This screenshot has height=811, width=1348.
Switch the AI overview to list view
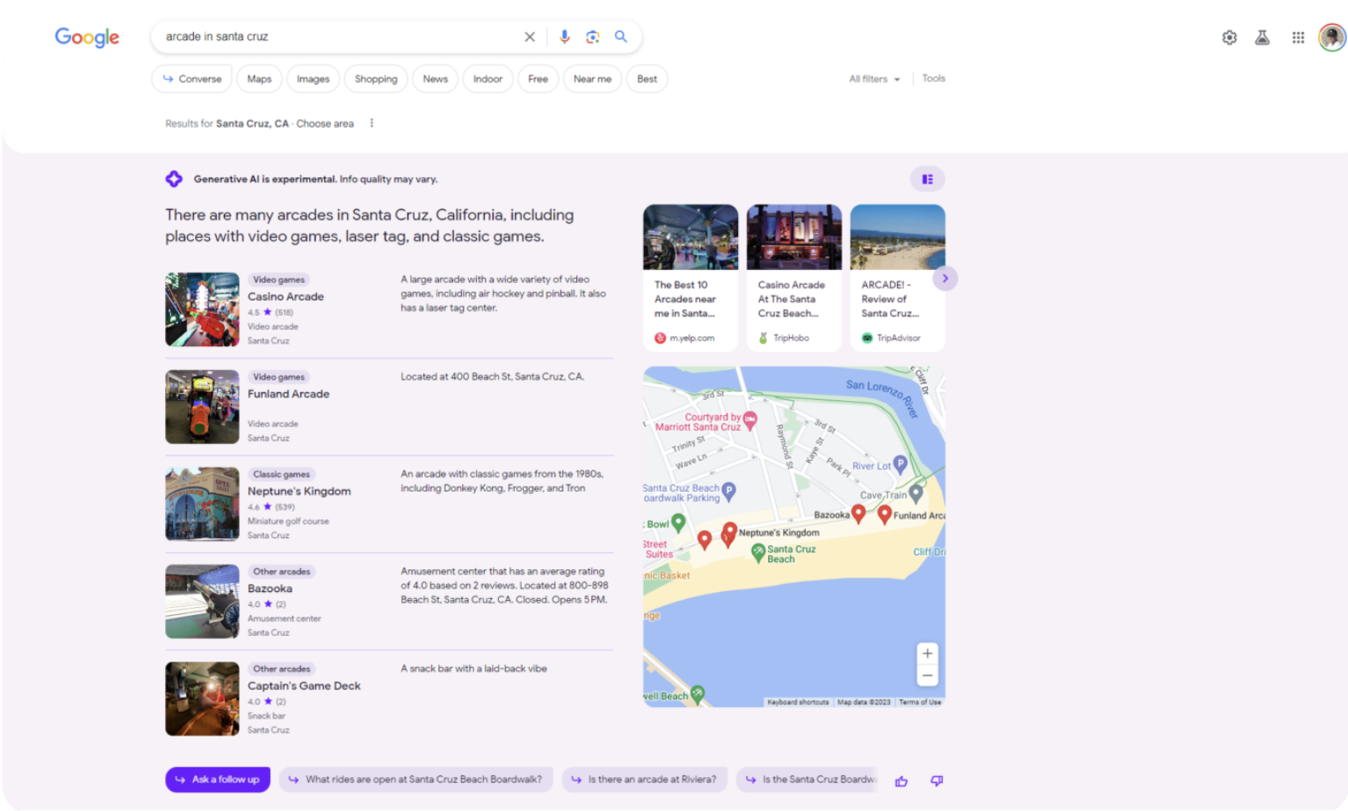point(926,178)
